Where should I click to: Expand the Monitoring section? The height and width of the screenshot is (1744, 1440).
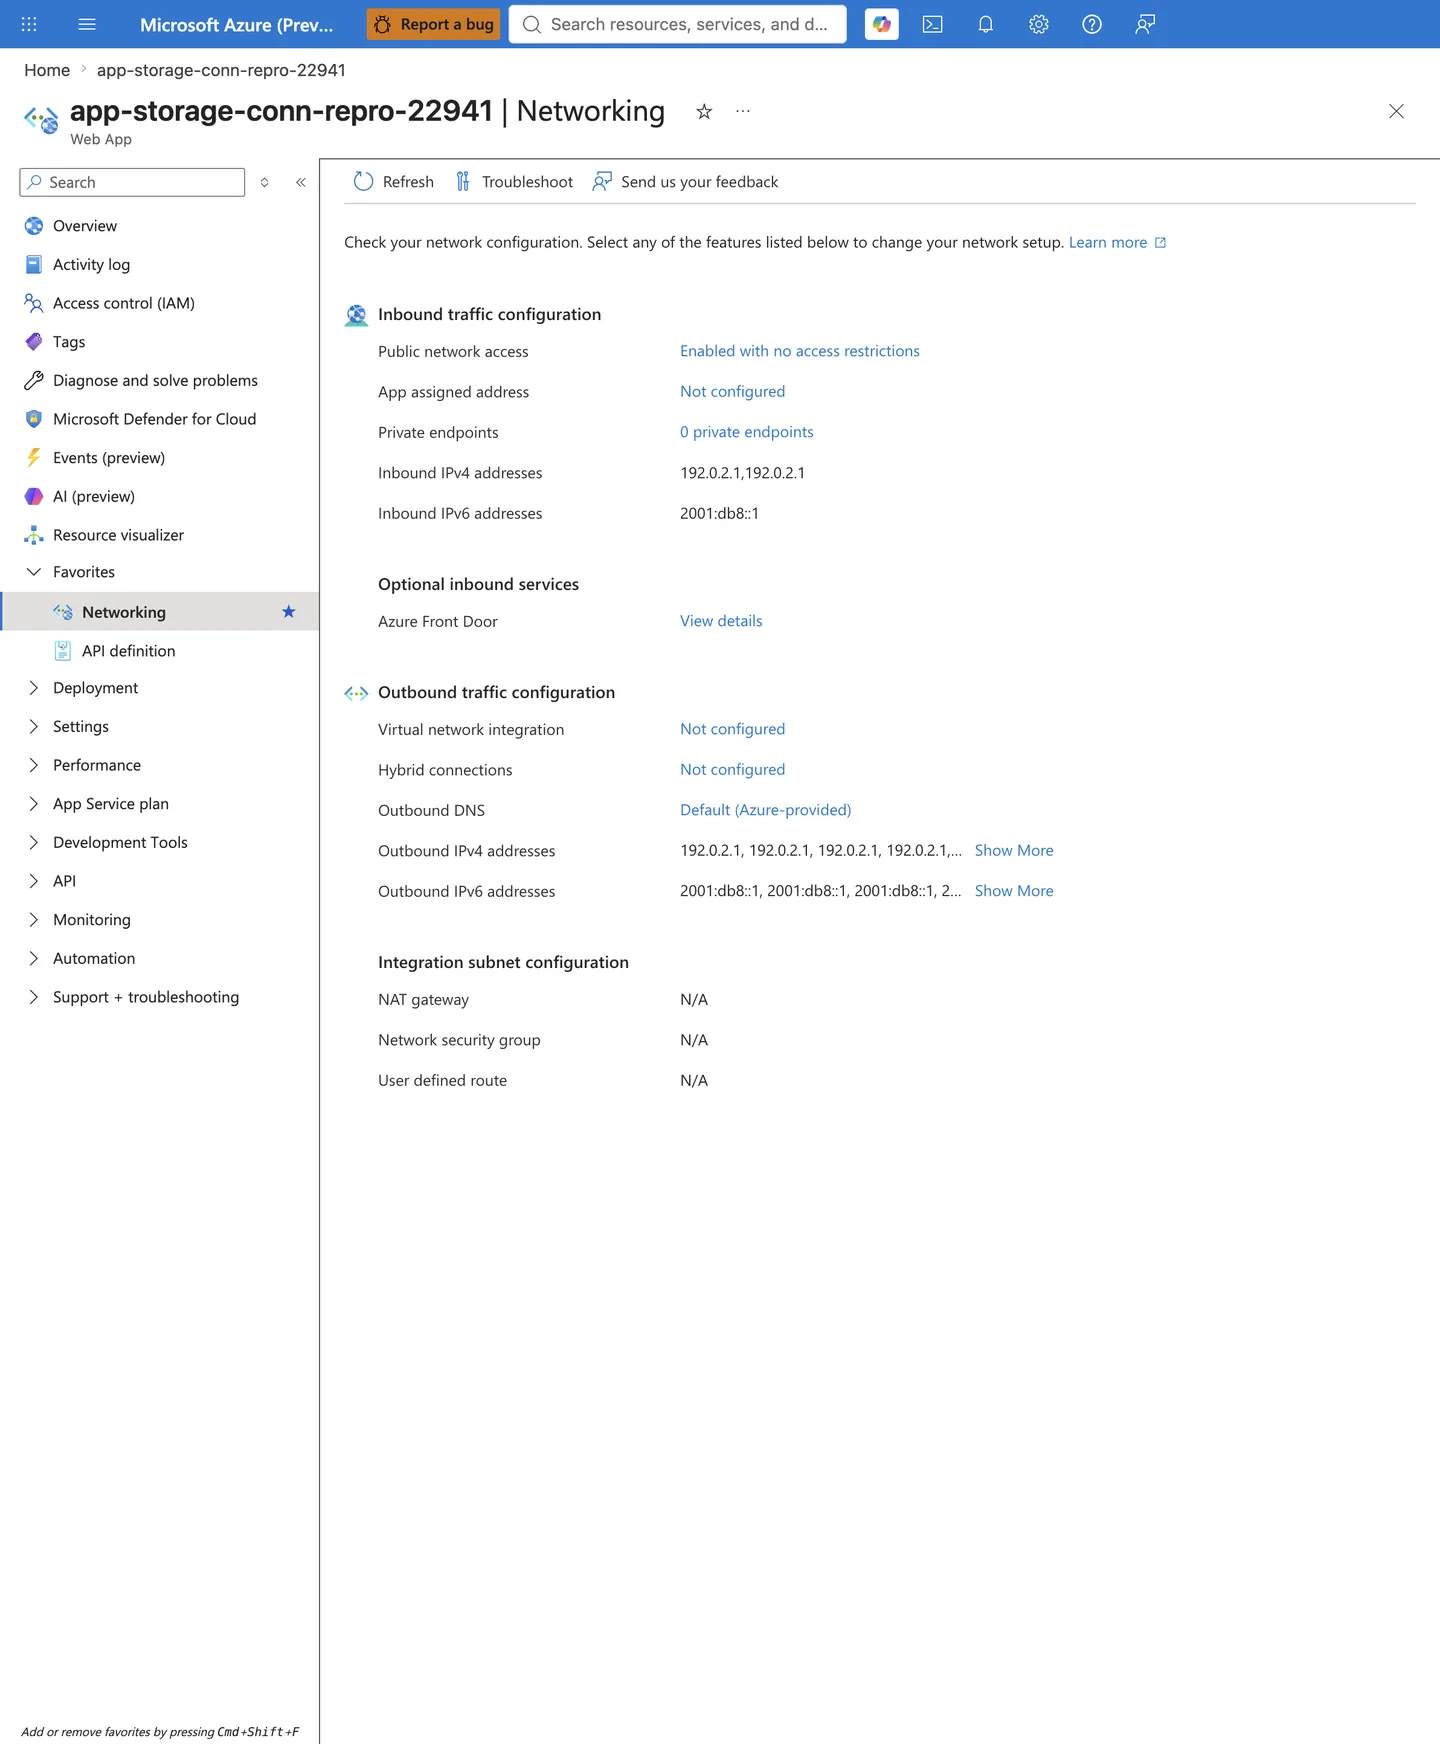click(x=34, y=920)
